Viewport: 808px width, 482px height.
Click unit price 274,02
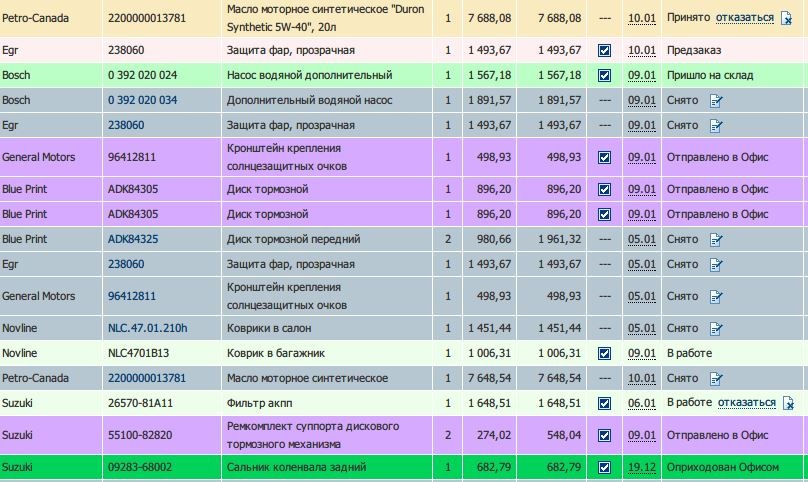click(494, 435)
